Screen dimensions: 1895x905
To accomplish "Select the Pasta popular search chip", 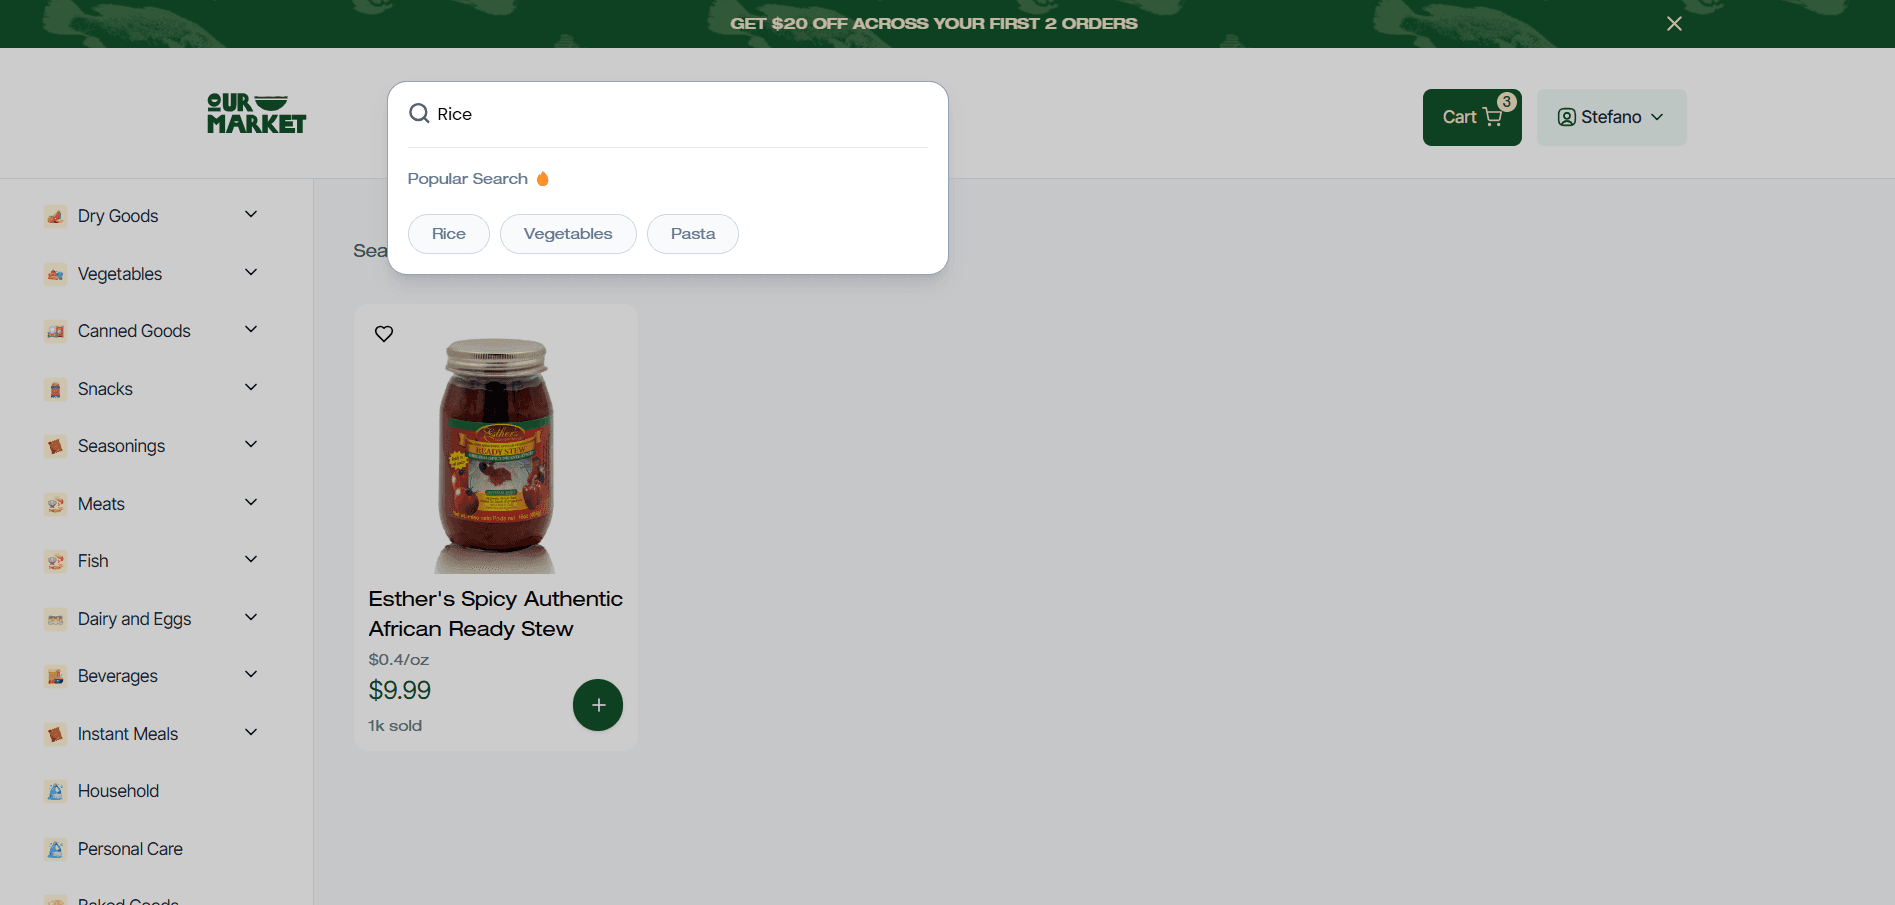I will [692, 234].
